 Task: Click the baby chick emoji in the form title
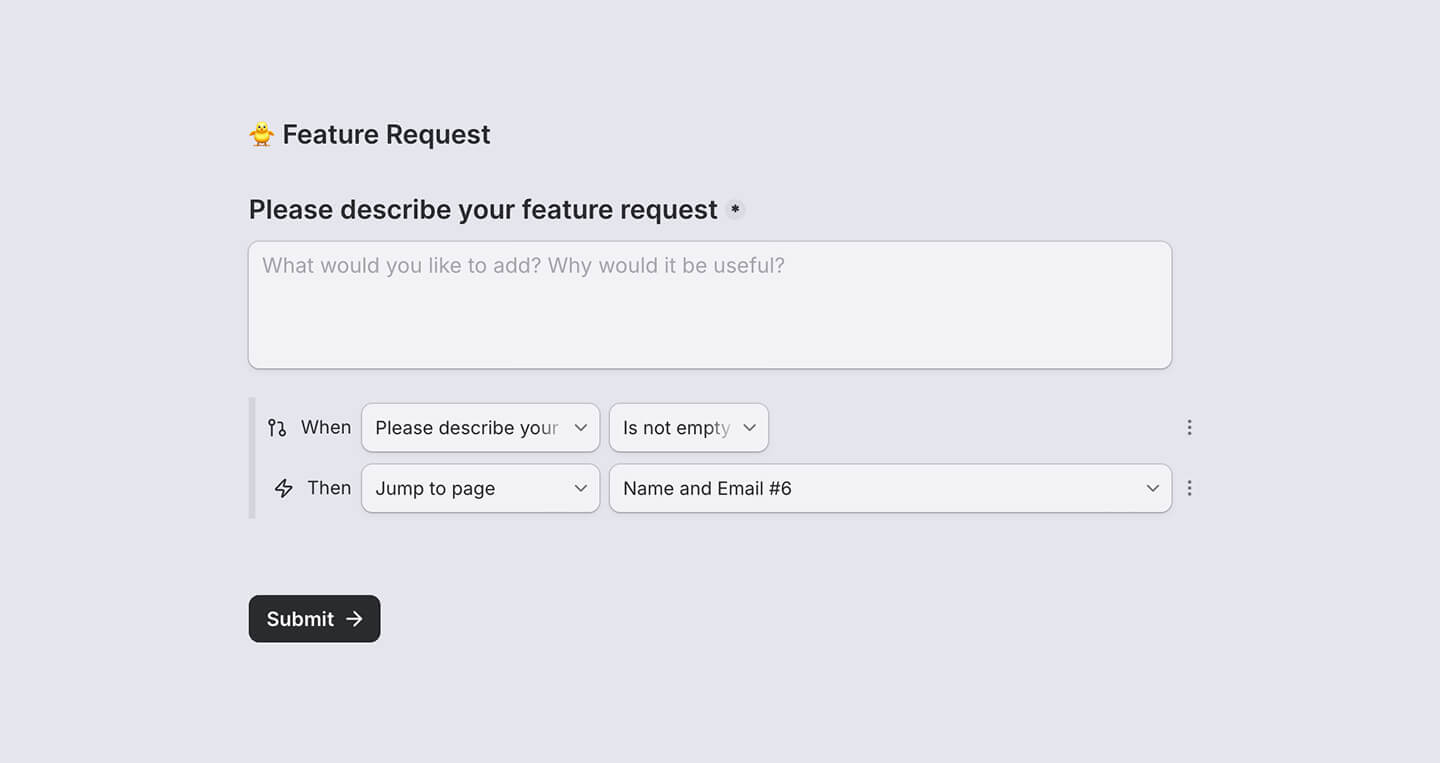coord(260,133)
